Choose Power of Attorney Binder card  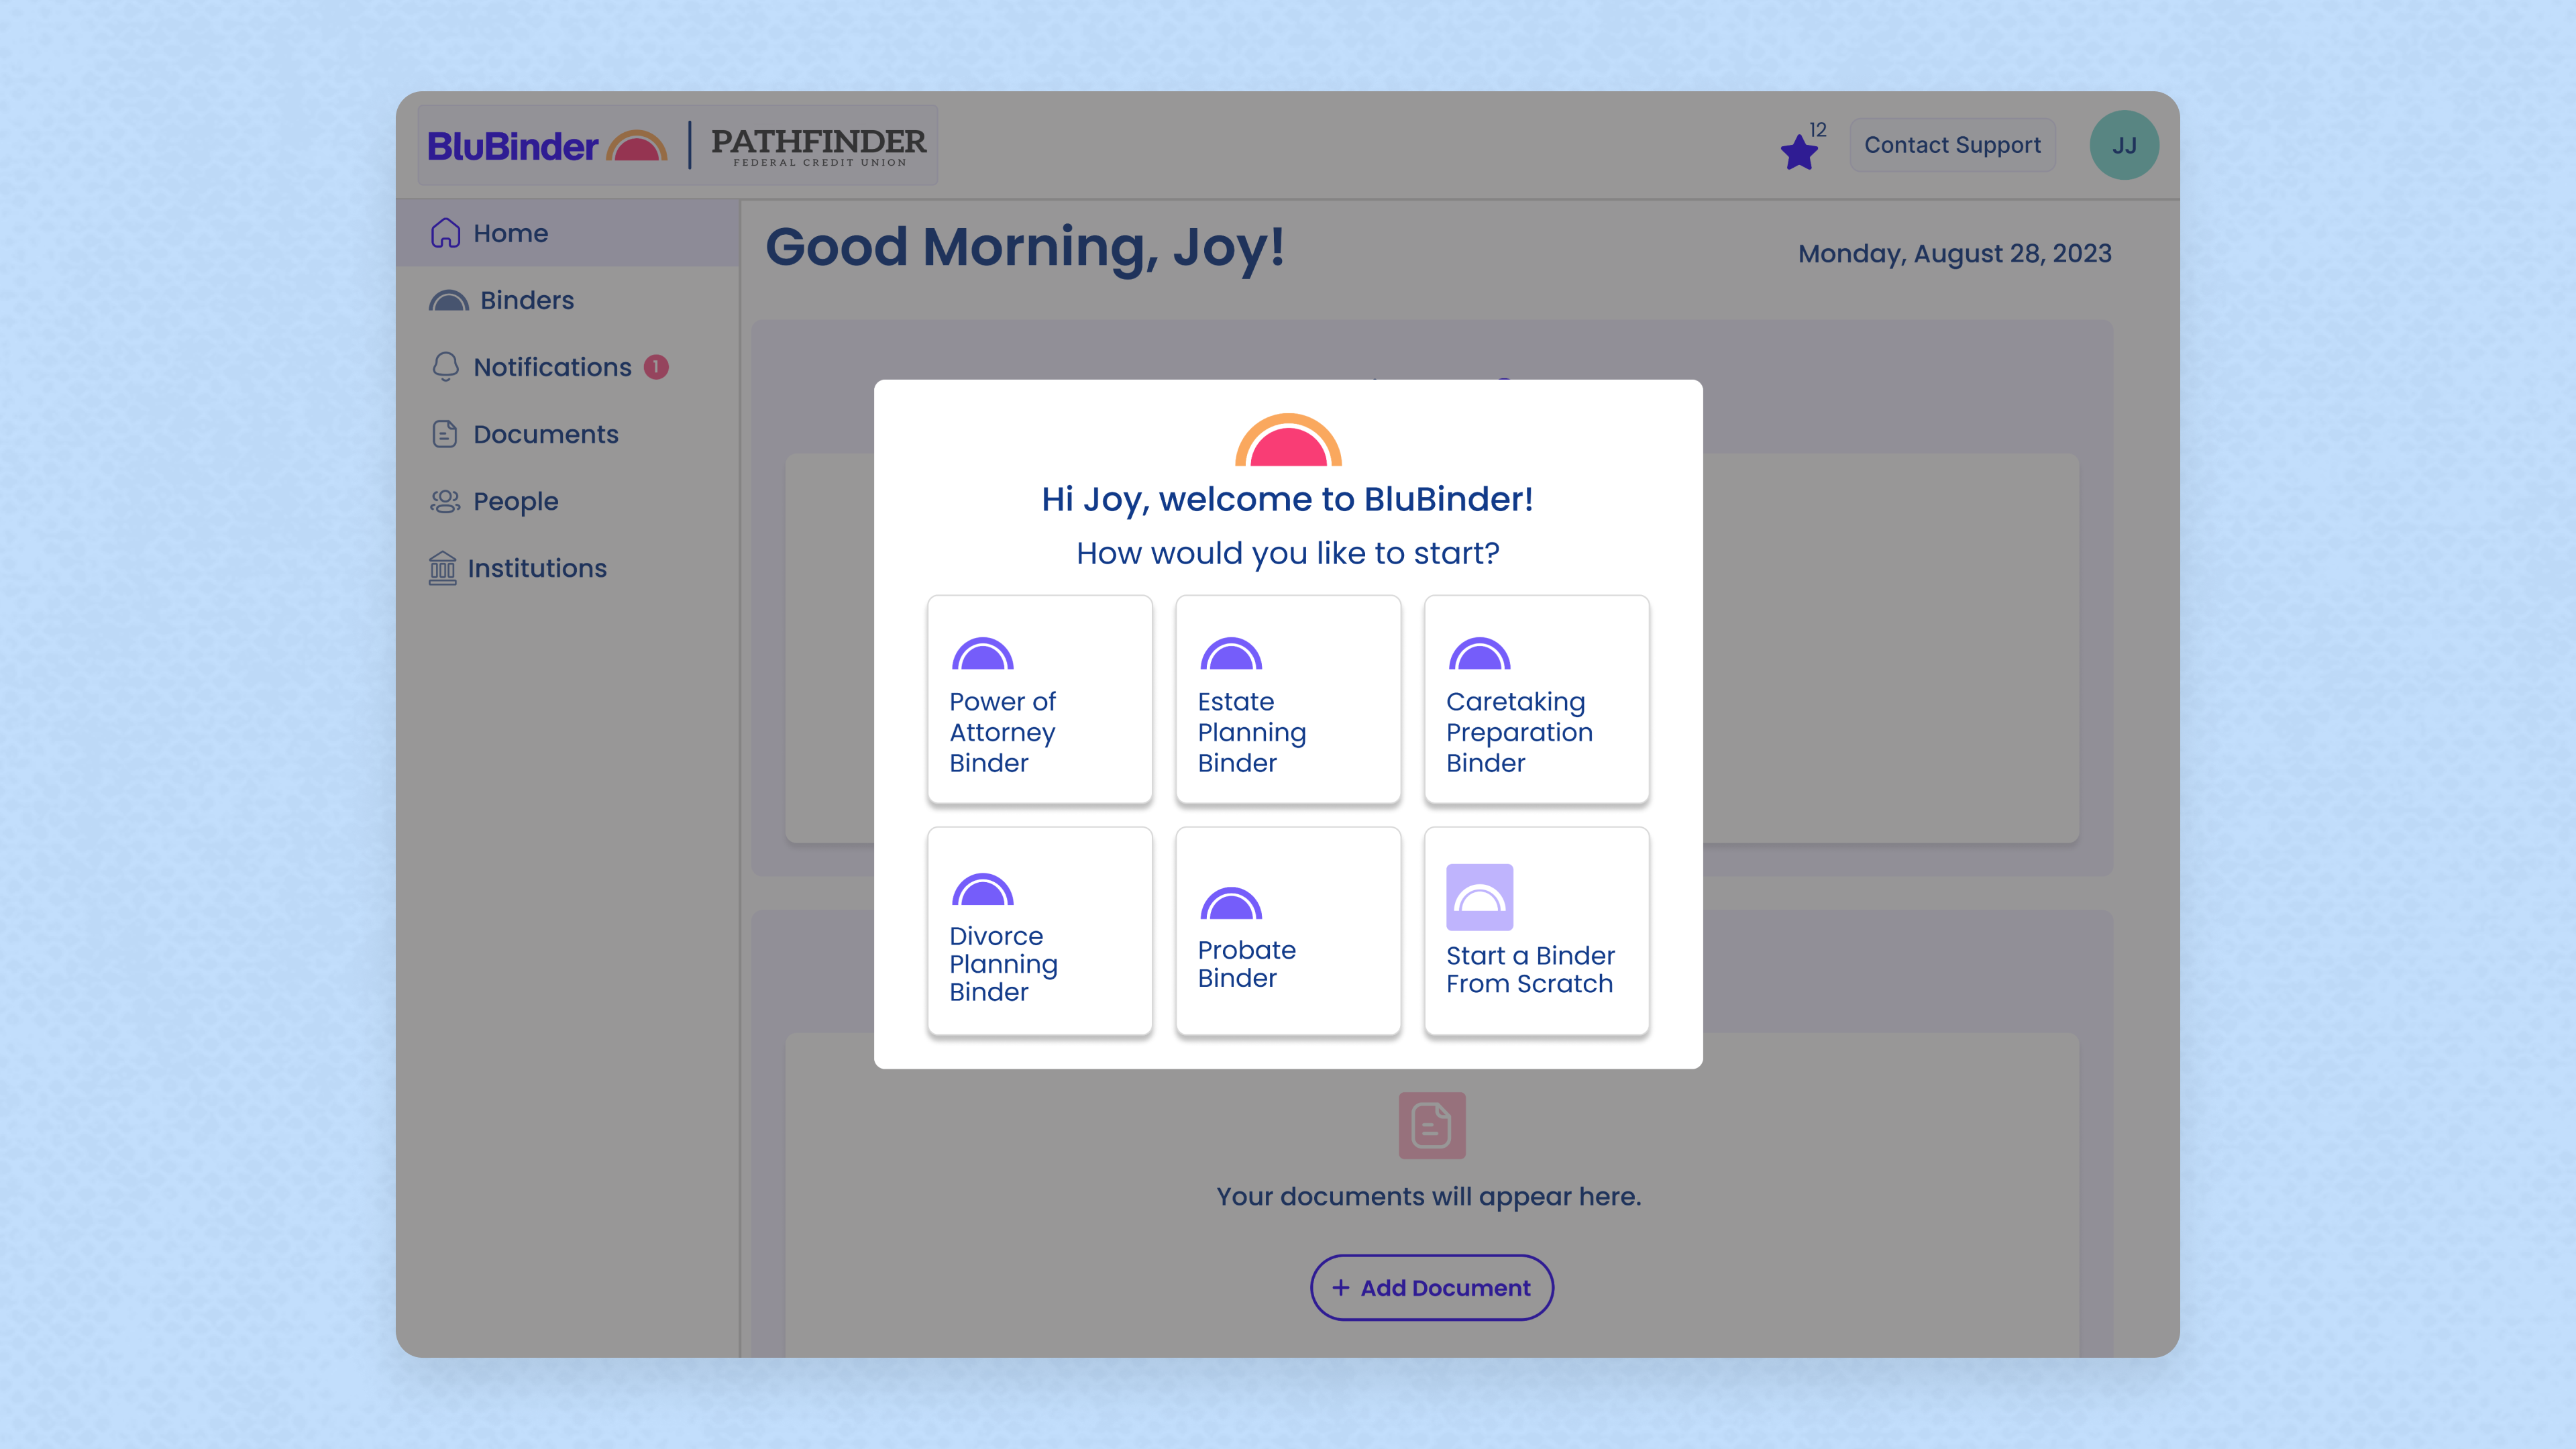coord(1039,700)
